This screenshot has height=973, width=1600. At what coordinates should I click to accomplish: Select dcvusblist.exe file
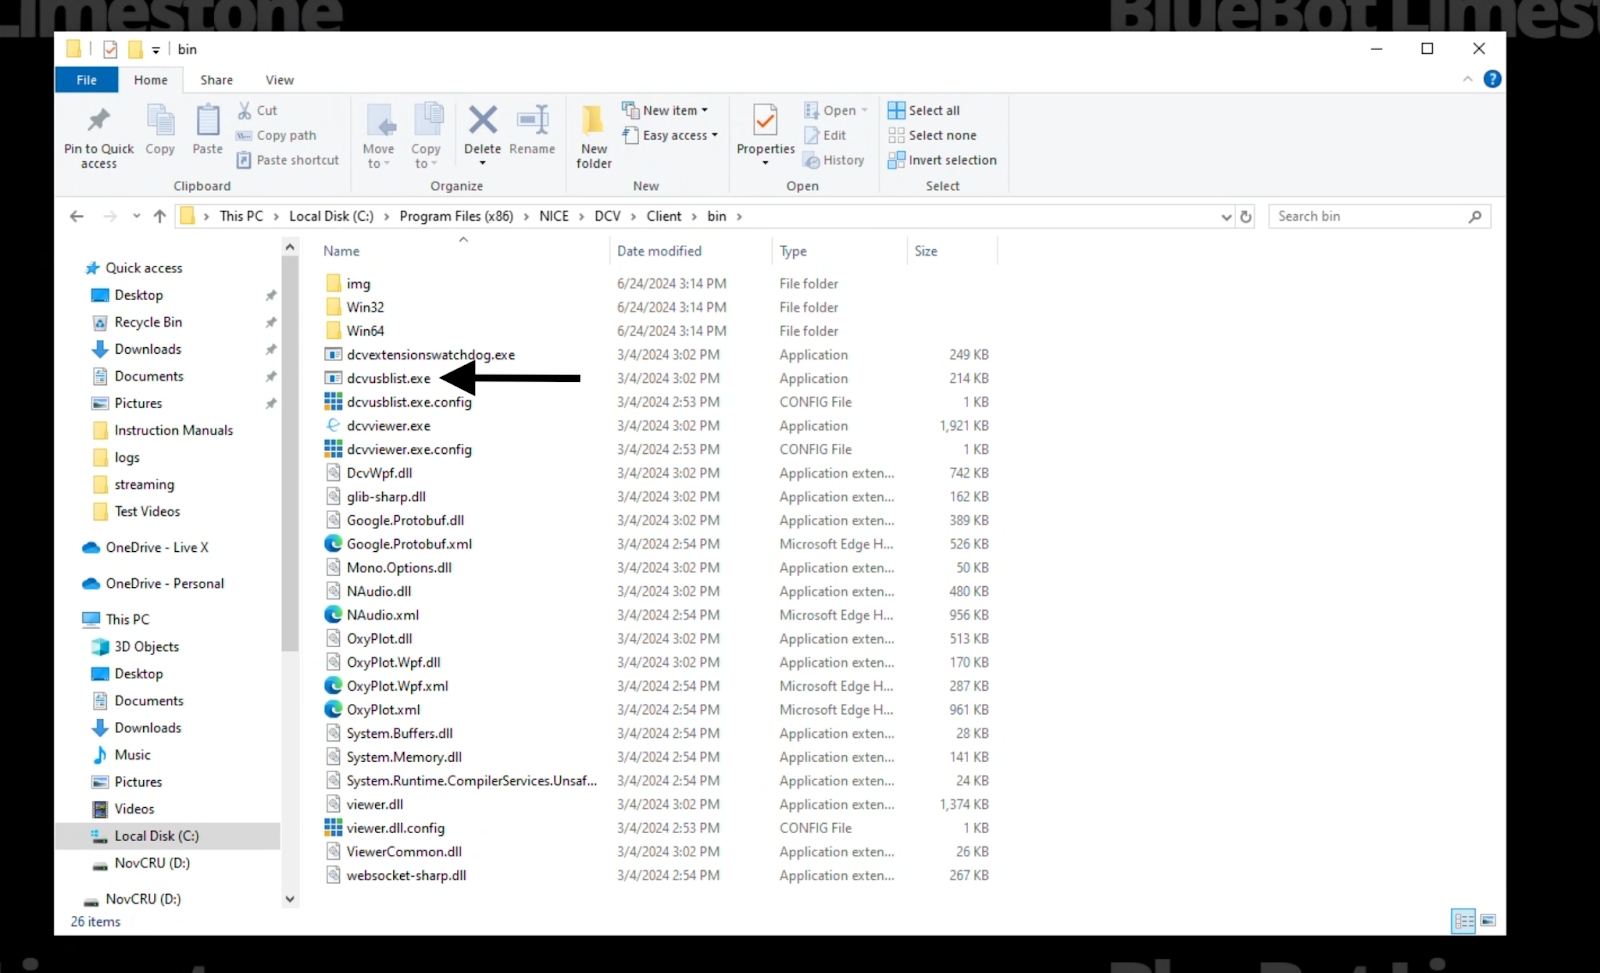click(388, 378)
